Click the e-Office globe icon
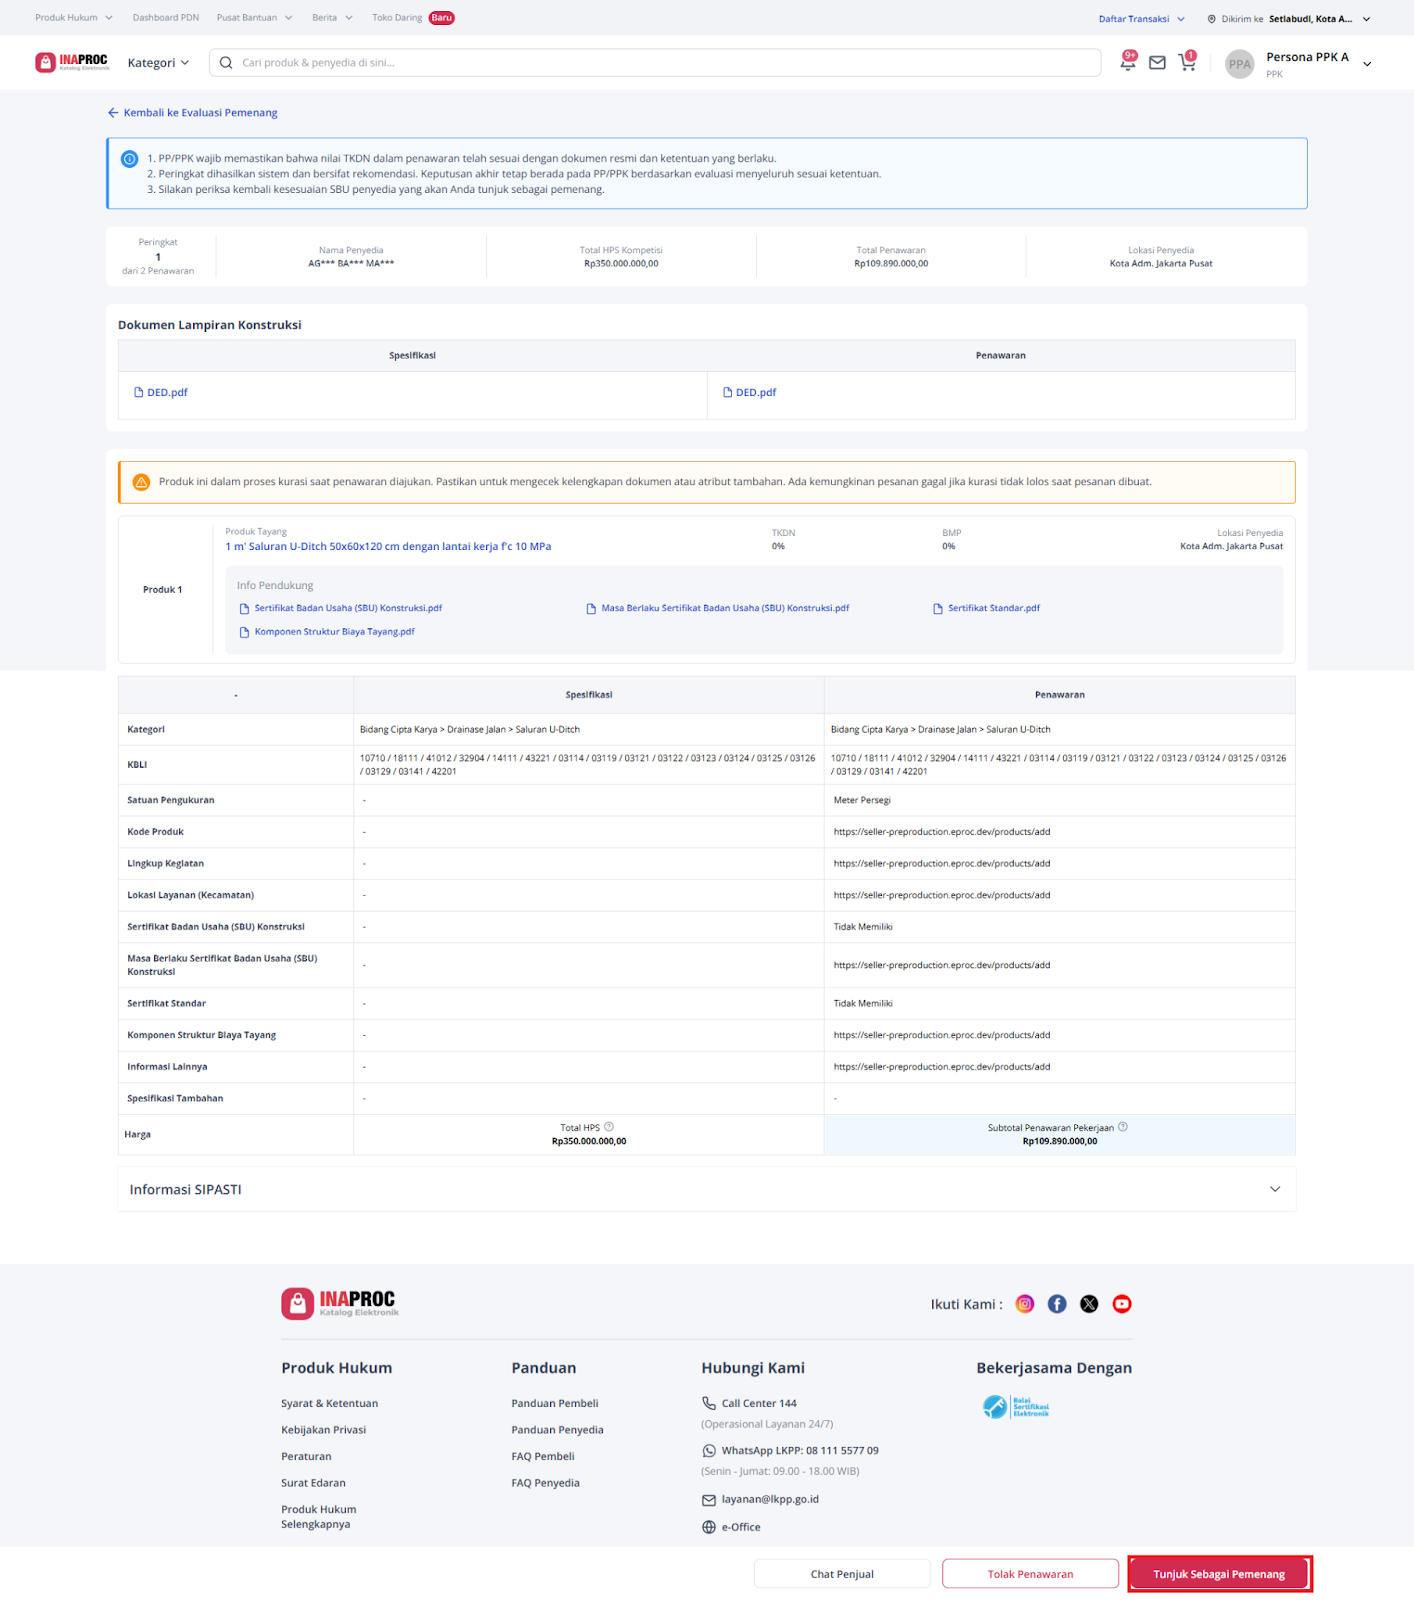Screen dimensions: 1414x1600 pyautogui.click(x=709, y=1527)
